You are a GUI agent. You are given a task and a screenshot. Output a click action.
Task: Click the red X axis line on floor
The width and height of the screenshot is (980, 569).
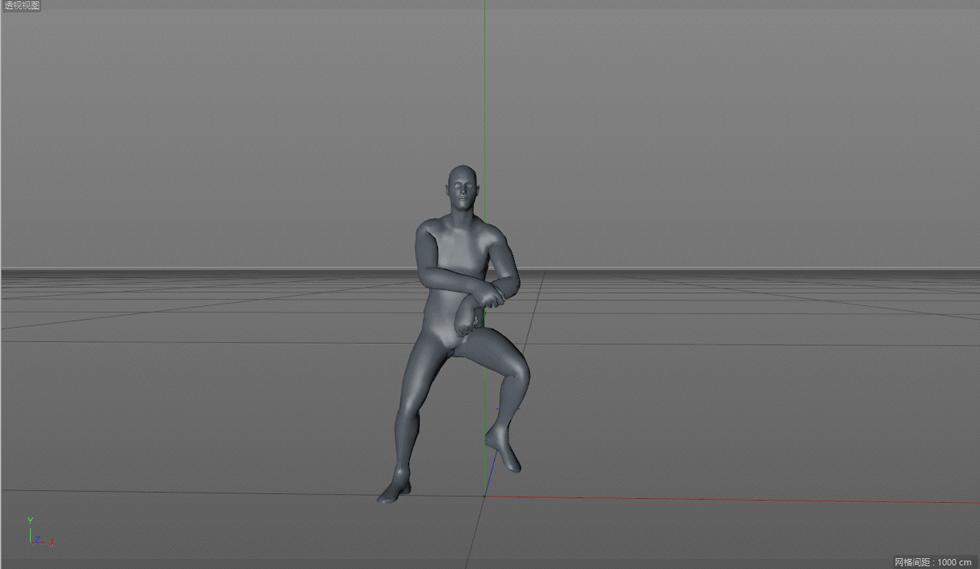[x=720, y=499]
